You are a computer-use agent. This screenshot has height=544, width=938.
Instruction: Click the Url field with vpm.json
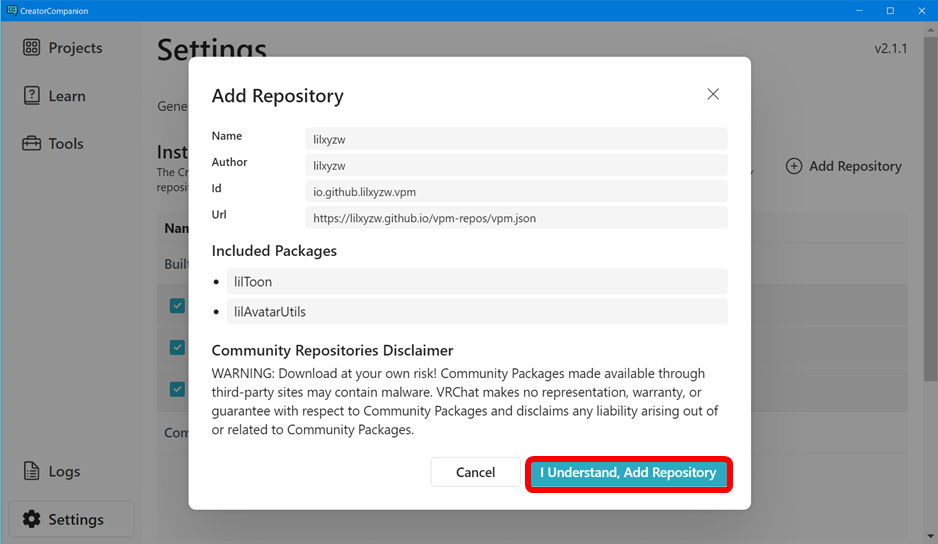click(516, 217)
